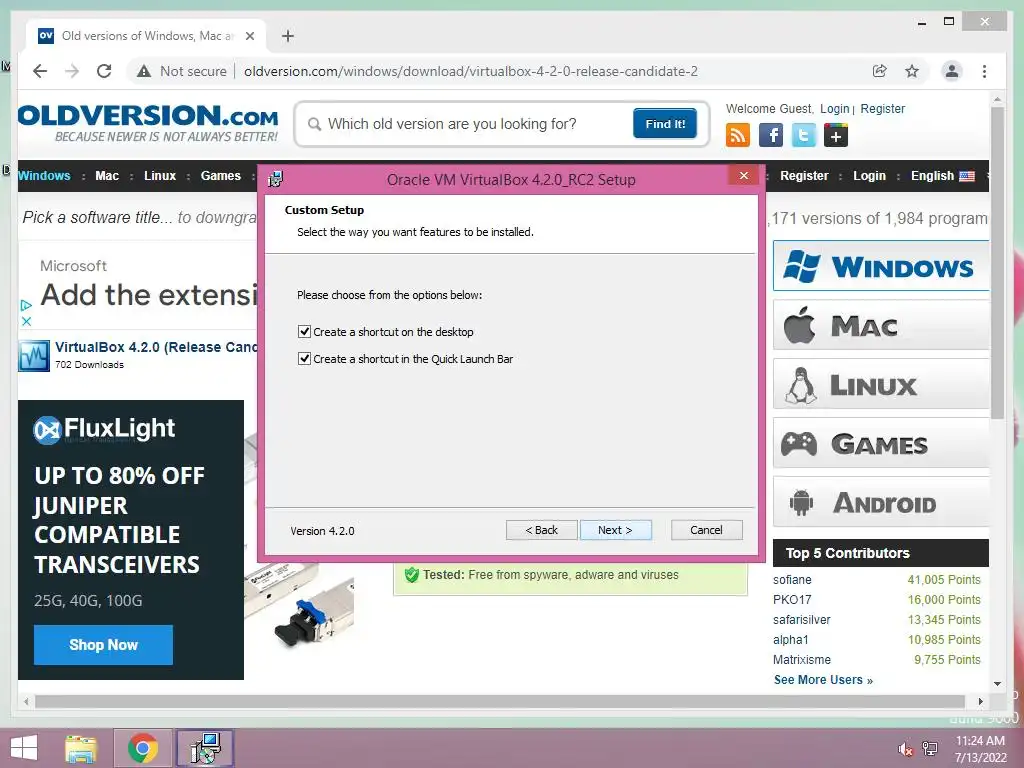Click the ANDROID category banner
The image size is (1024, 768).
[x=881, y=502]
